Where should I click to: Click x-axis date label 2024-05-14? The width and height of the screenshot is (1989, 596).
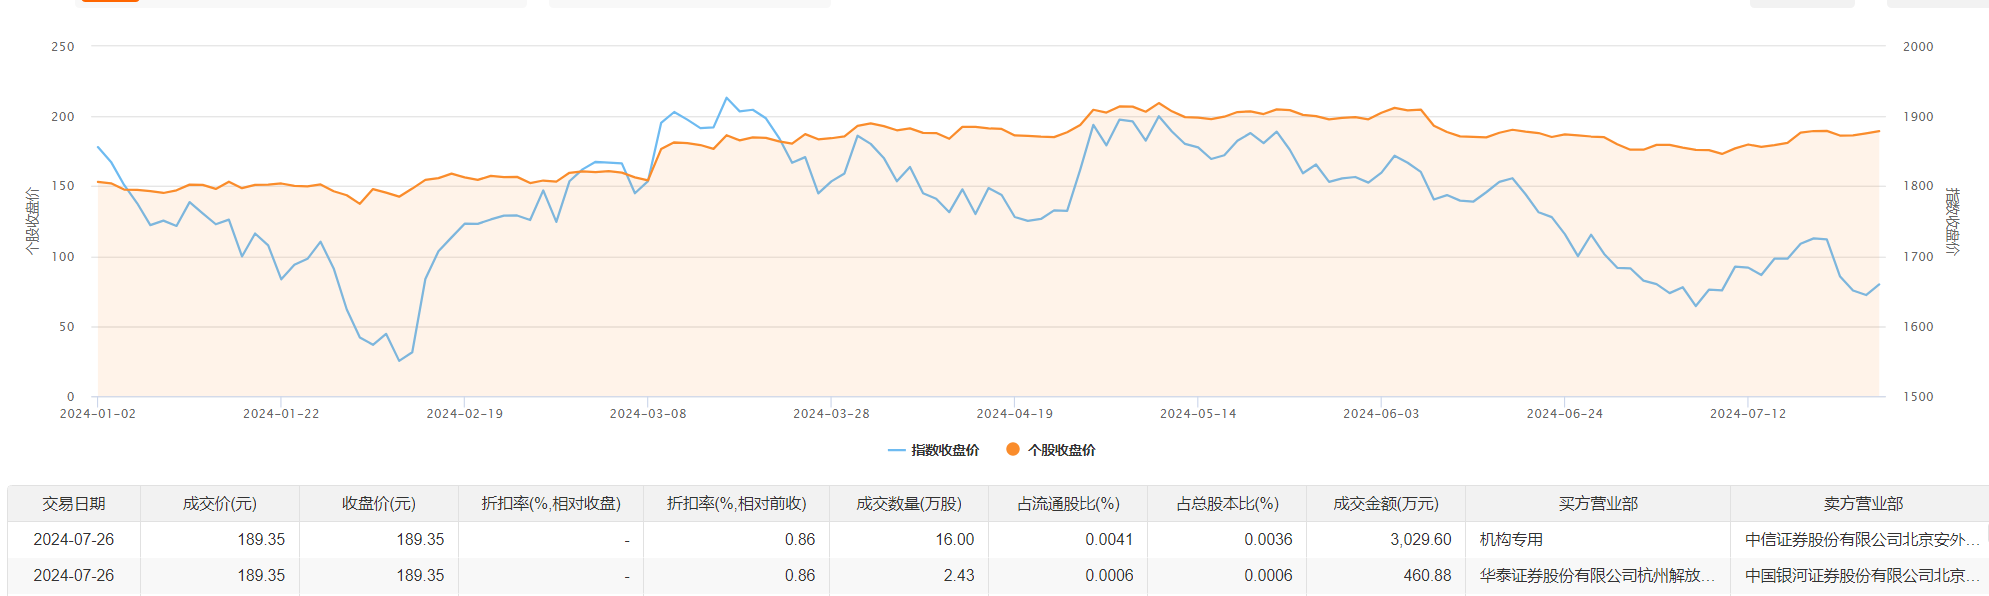(1198, 414)
